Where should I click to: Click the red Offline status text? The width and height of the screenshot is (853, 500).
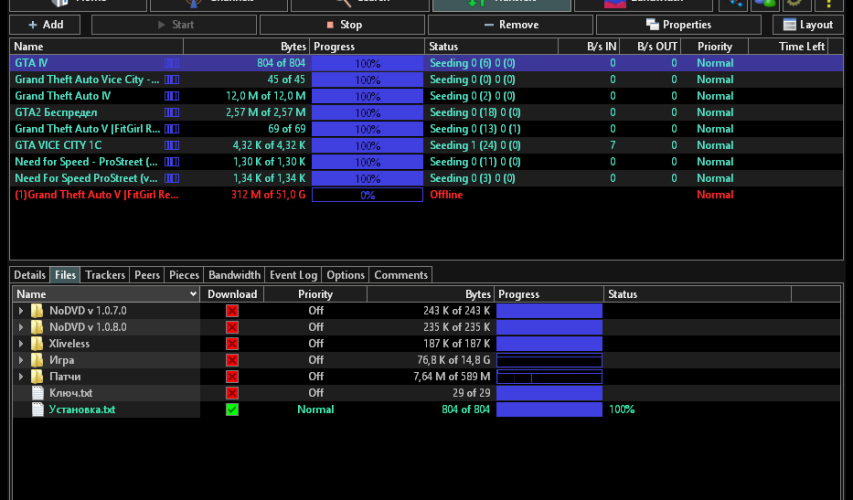tap(446, 195)
